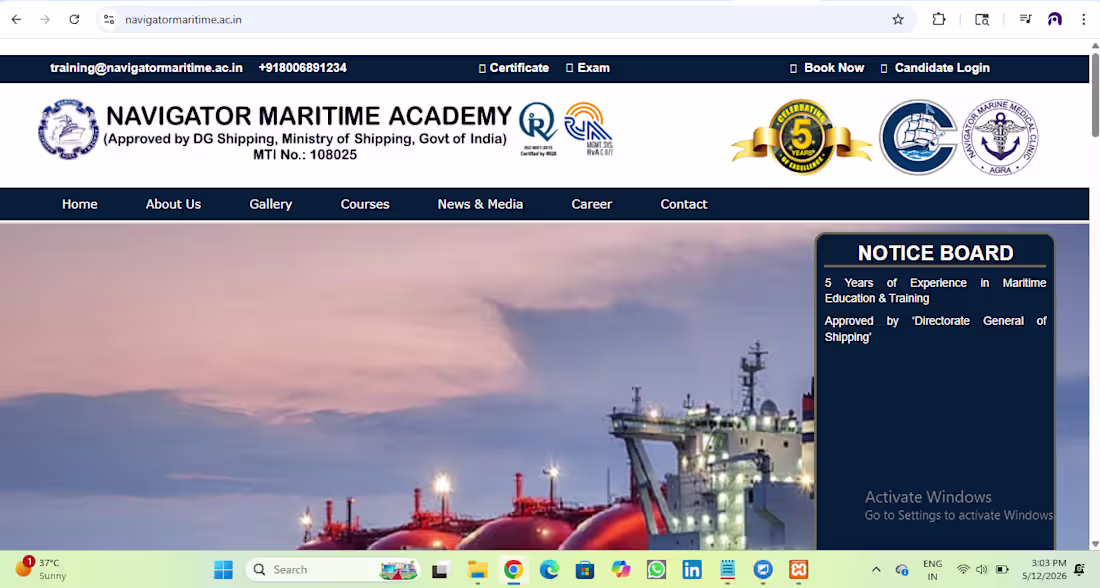
Task: Open Notepad from the taskbar
Action: pyautogui.click(x=727, y=570)
